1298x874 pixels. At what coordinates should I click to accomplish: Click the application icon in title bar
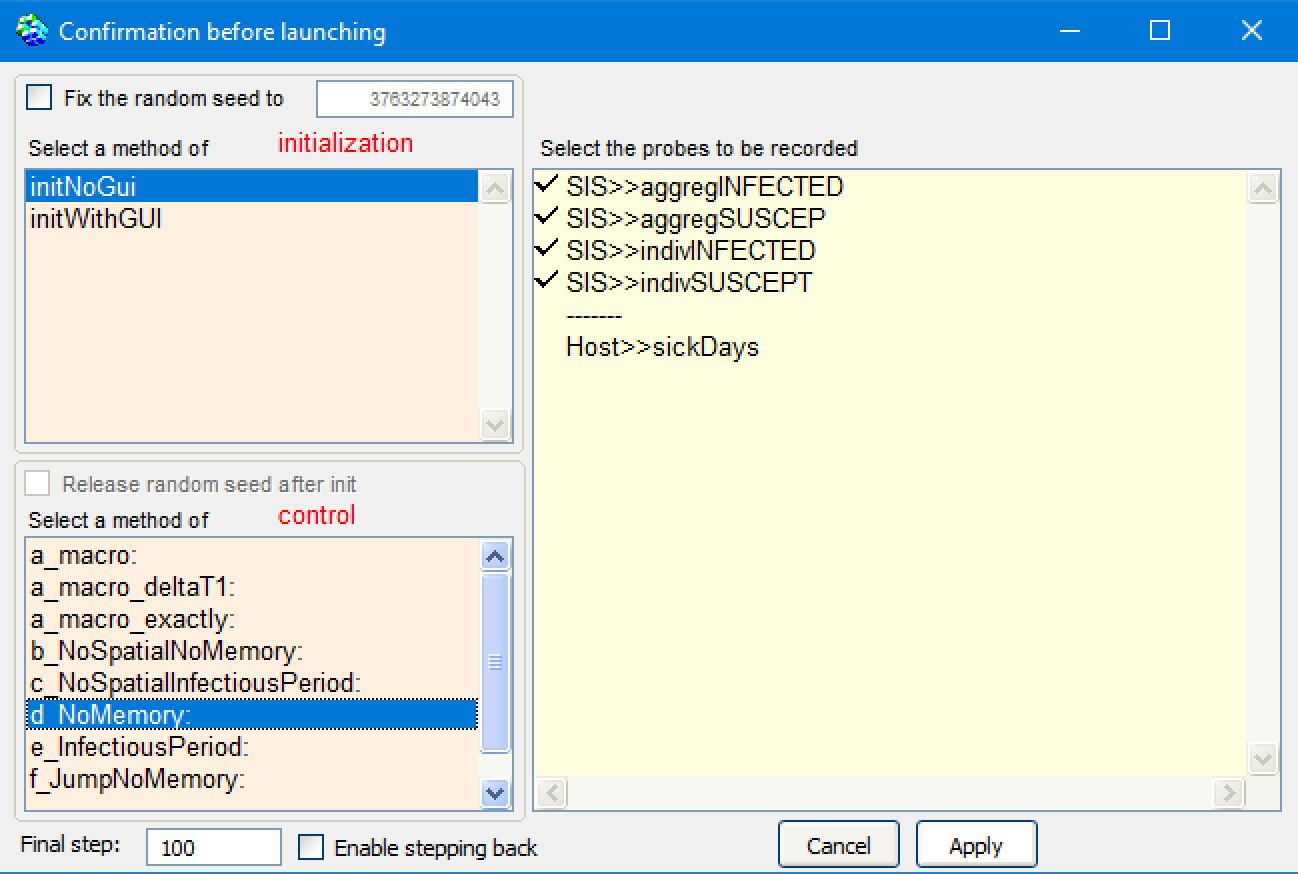[32, 31]
